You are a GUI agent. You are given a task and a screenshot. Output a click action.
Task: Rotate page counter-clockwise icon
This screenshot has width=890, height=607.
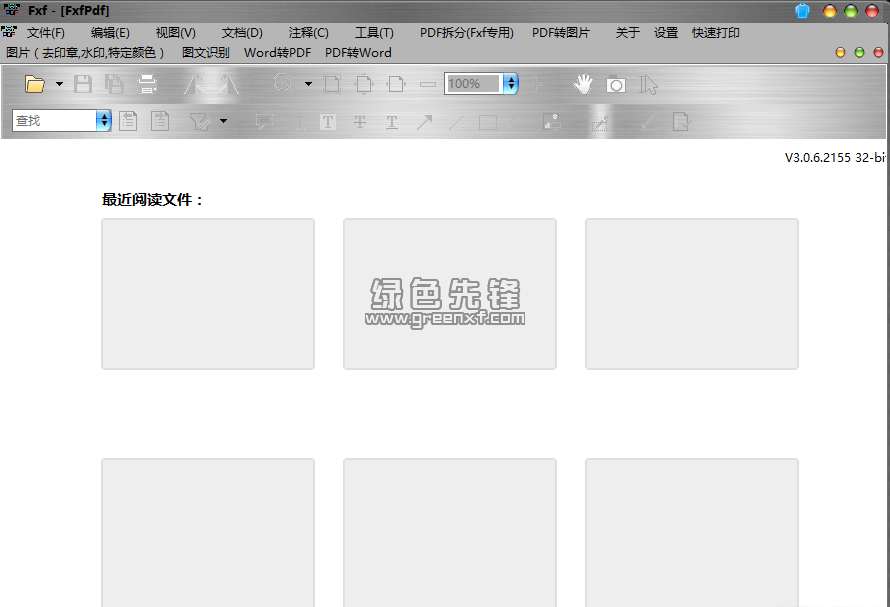coord(196,84)
